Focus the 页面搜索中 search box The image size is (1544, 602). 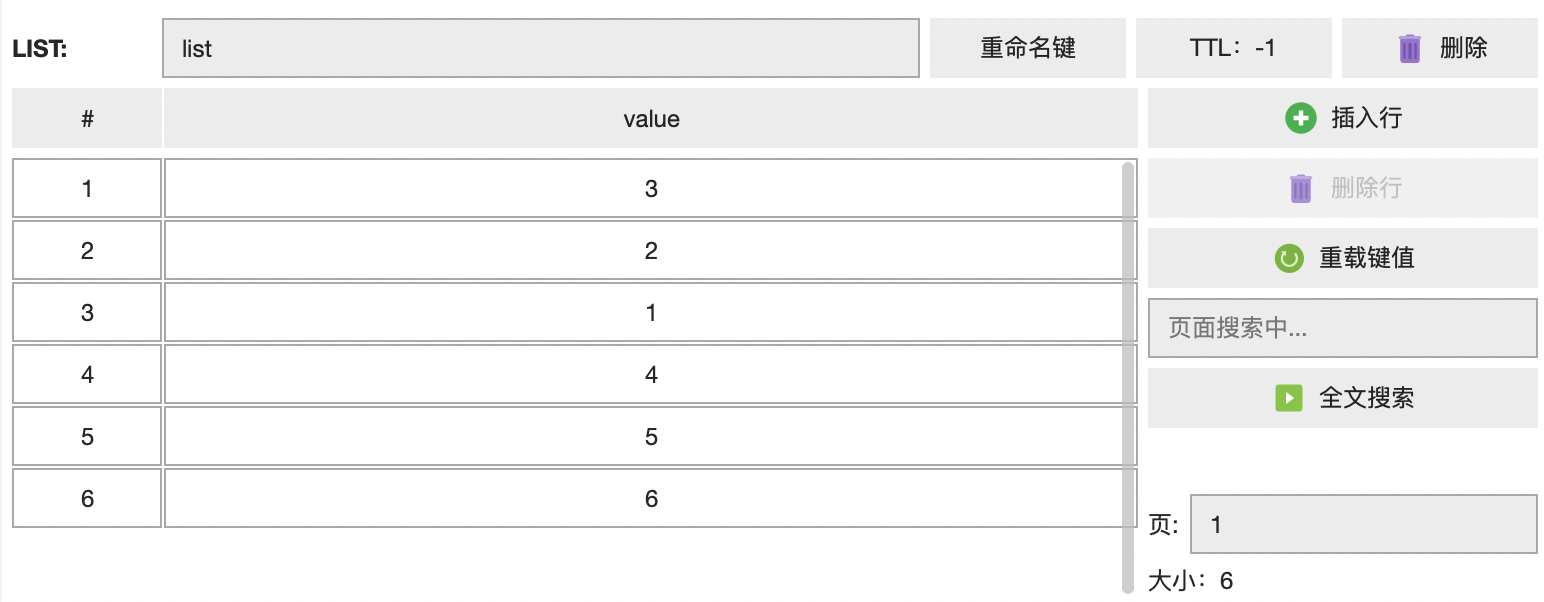pyautogui.click(x=1342, y=328)
